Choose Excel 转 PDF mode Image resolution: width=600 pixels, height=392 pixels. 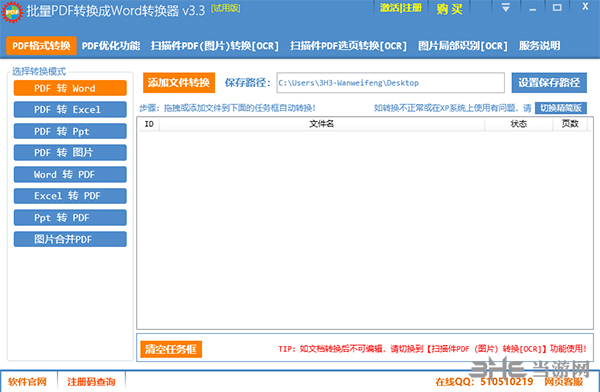point(70,196)
